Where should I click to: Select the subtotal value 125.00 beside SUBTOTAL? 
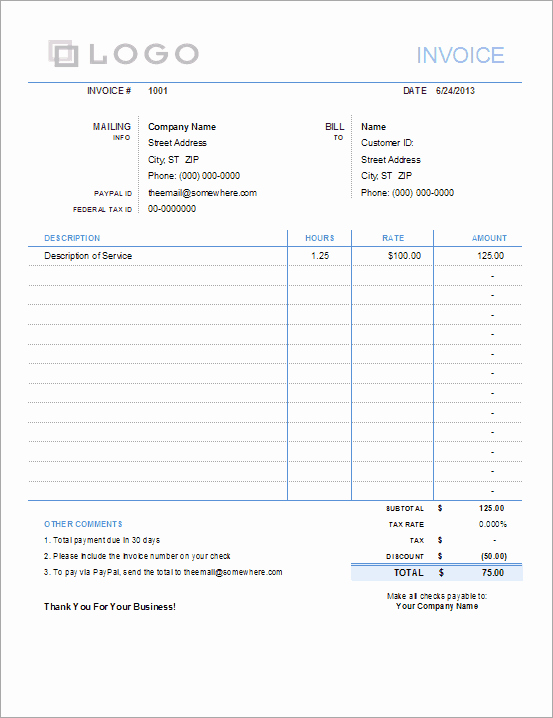[492, 508]
